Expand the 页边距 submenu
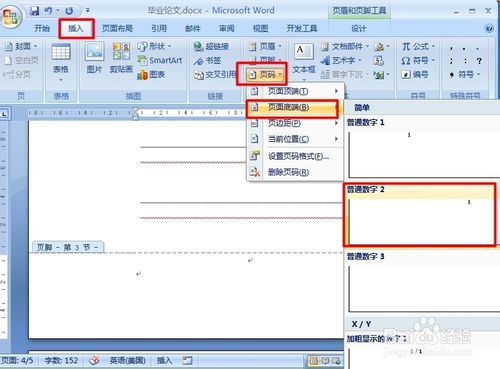This screenshot has height=369, width=500. [295, 123]
